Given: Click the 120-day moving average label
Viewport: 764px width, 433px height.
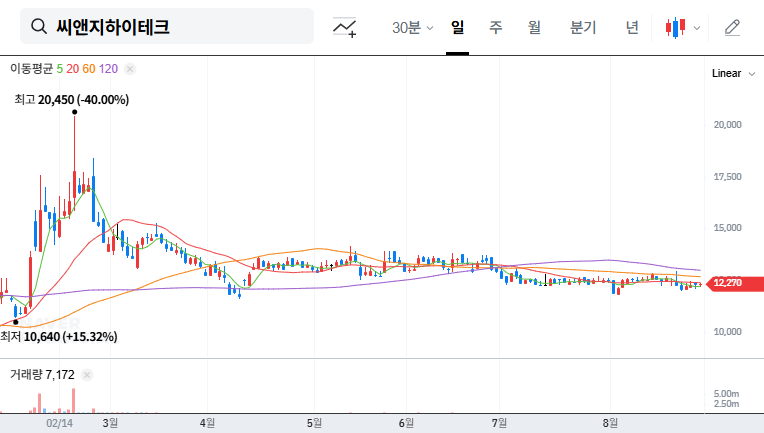Looking at the screenshot, I should coord(108,69).
